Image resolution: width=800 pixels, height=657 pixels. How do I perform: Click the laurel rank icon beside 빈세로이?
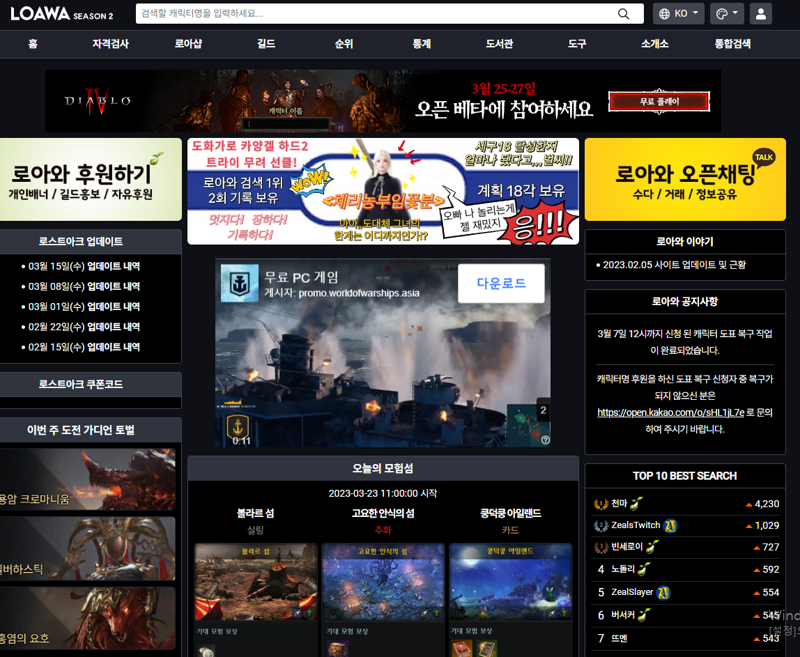click(601, 547)
